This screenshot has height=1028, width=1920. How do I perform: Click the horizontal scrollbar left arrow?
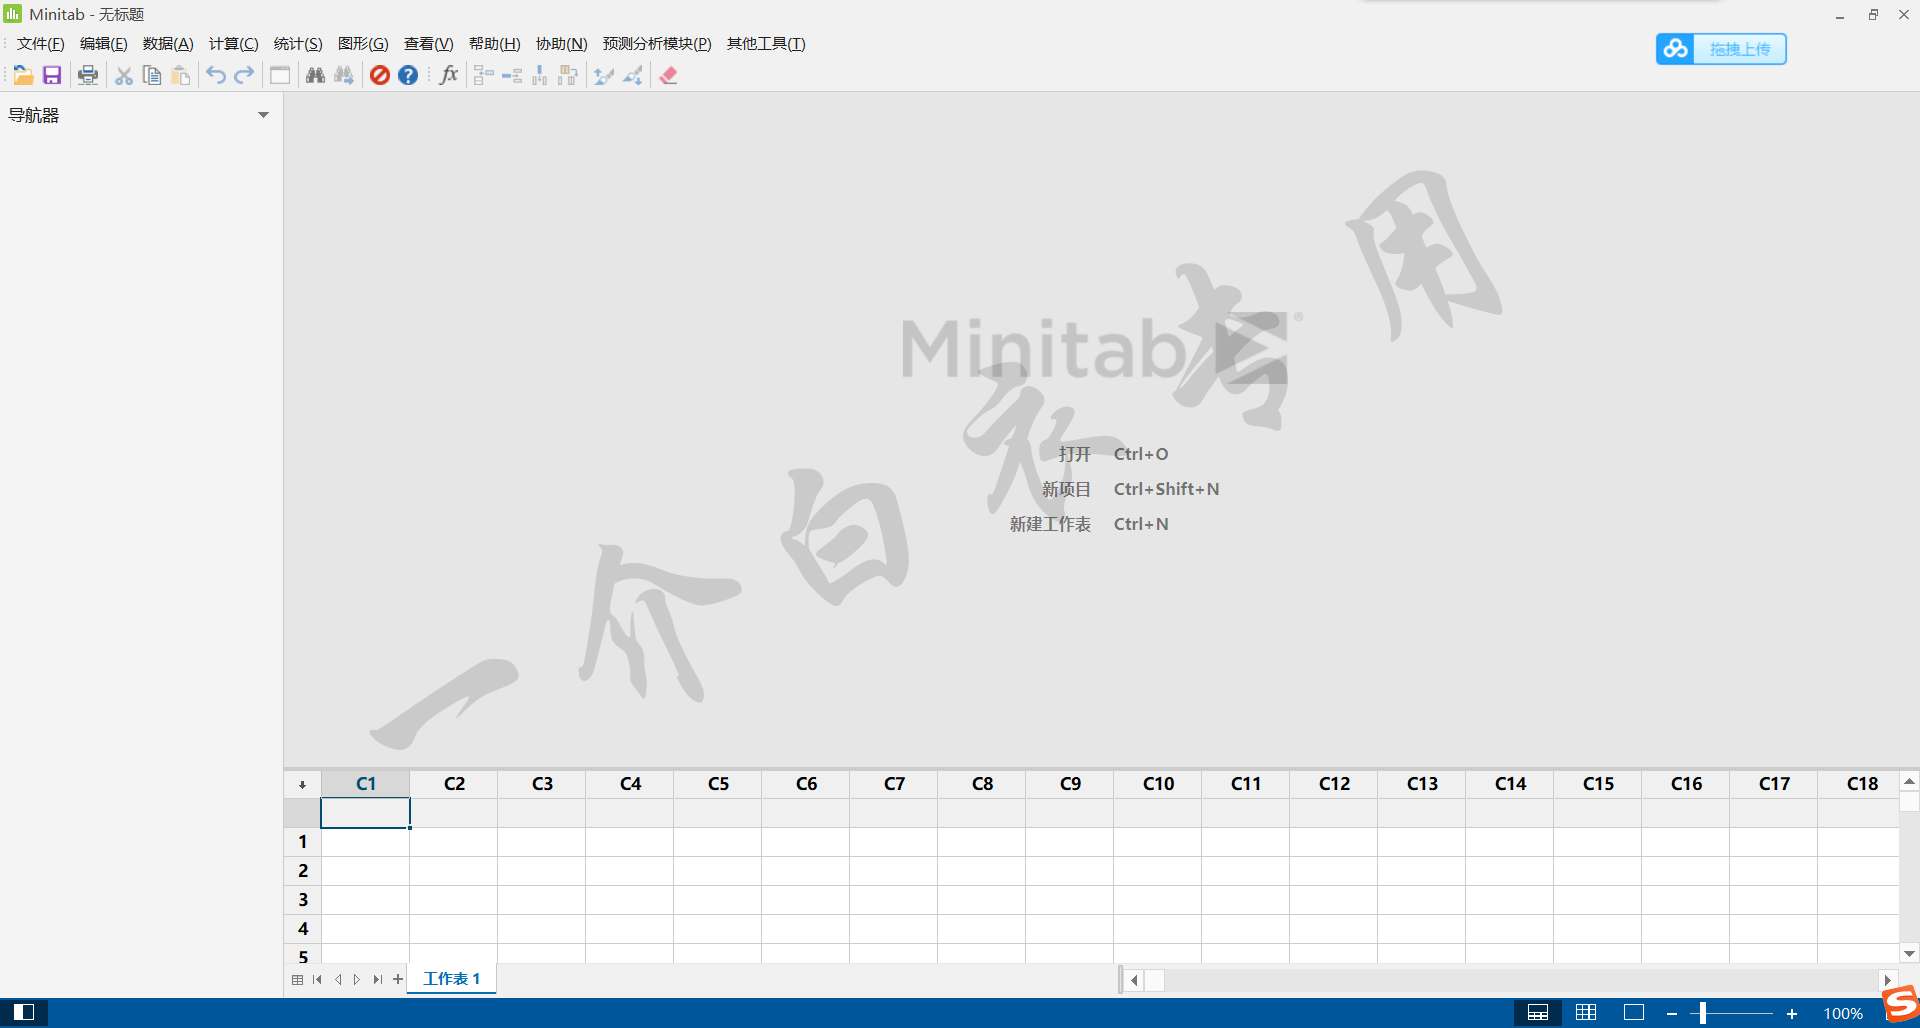(x=1134, y=980)
